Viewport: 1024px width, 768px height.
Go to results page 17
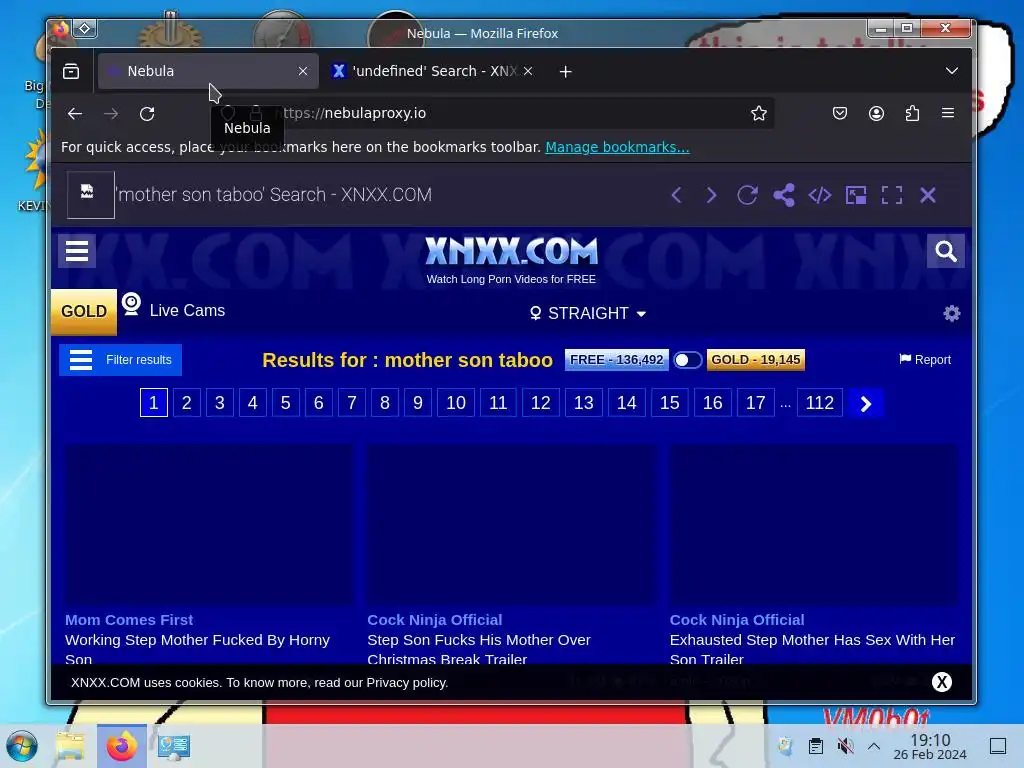point(756,403)
